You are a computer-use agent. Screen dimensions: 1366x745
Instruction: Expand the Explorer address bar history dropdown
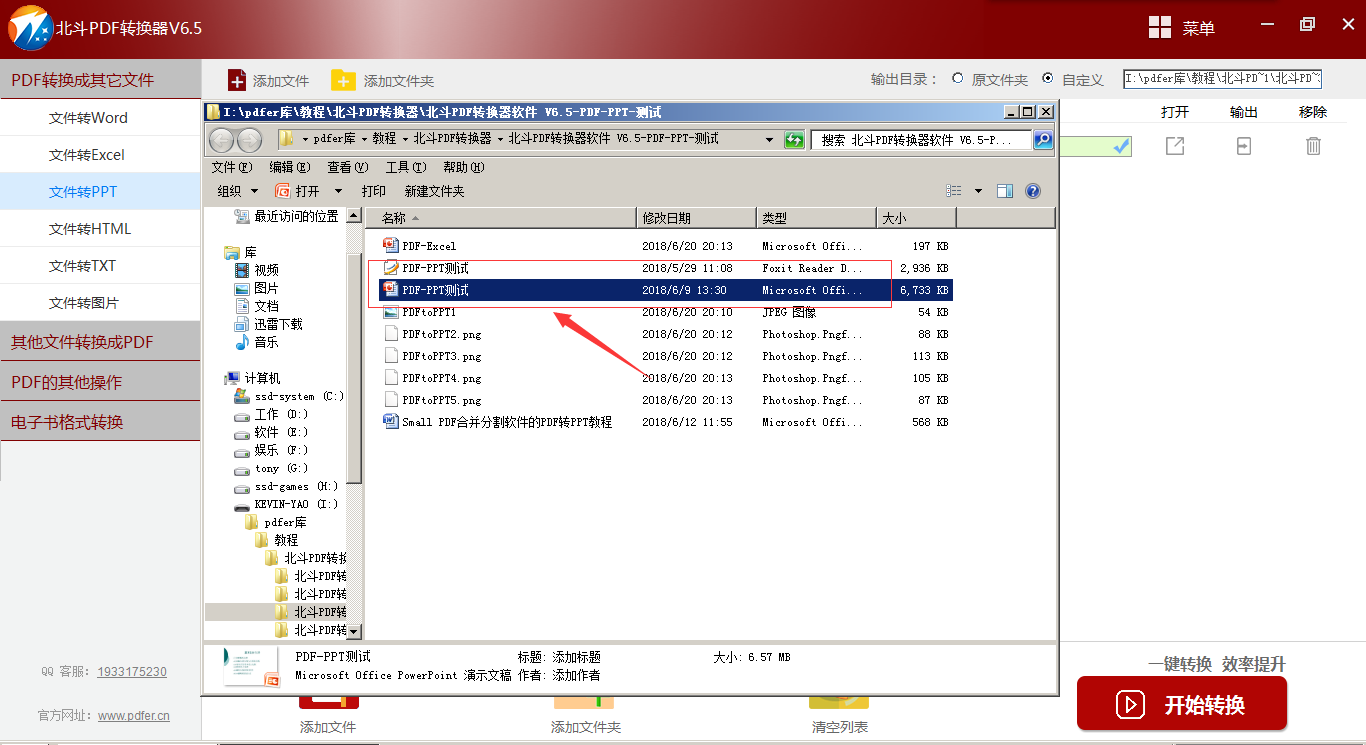tap(769, 140)
